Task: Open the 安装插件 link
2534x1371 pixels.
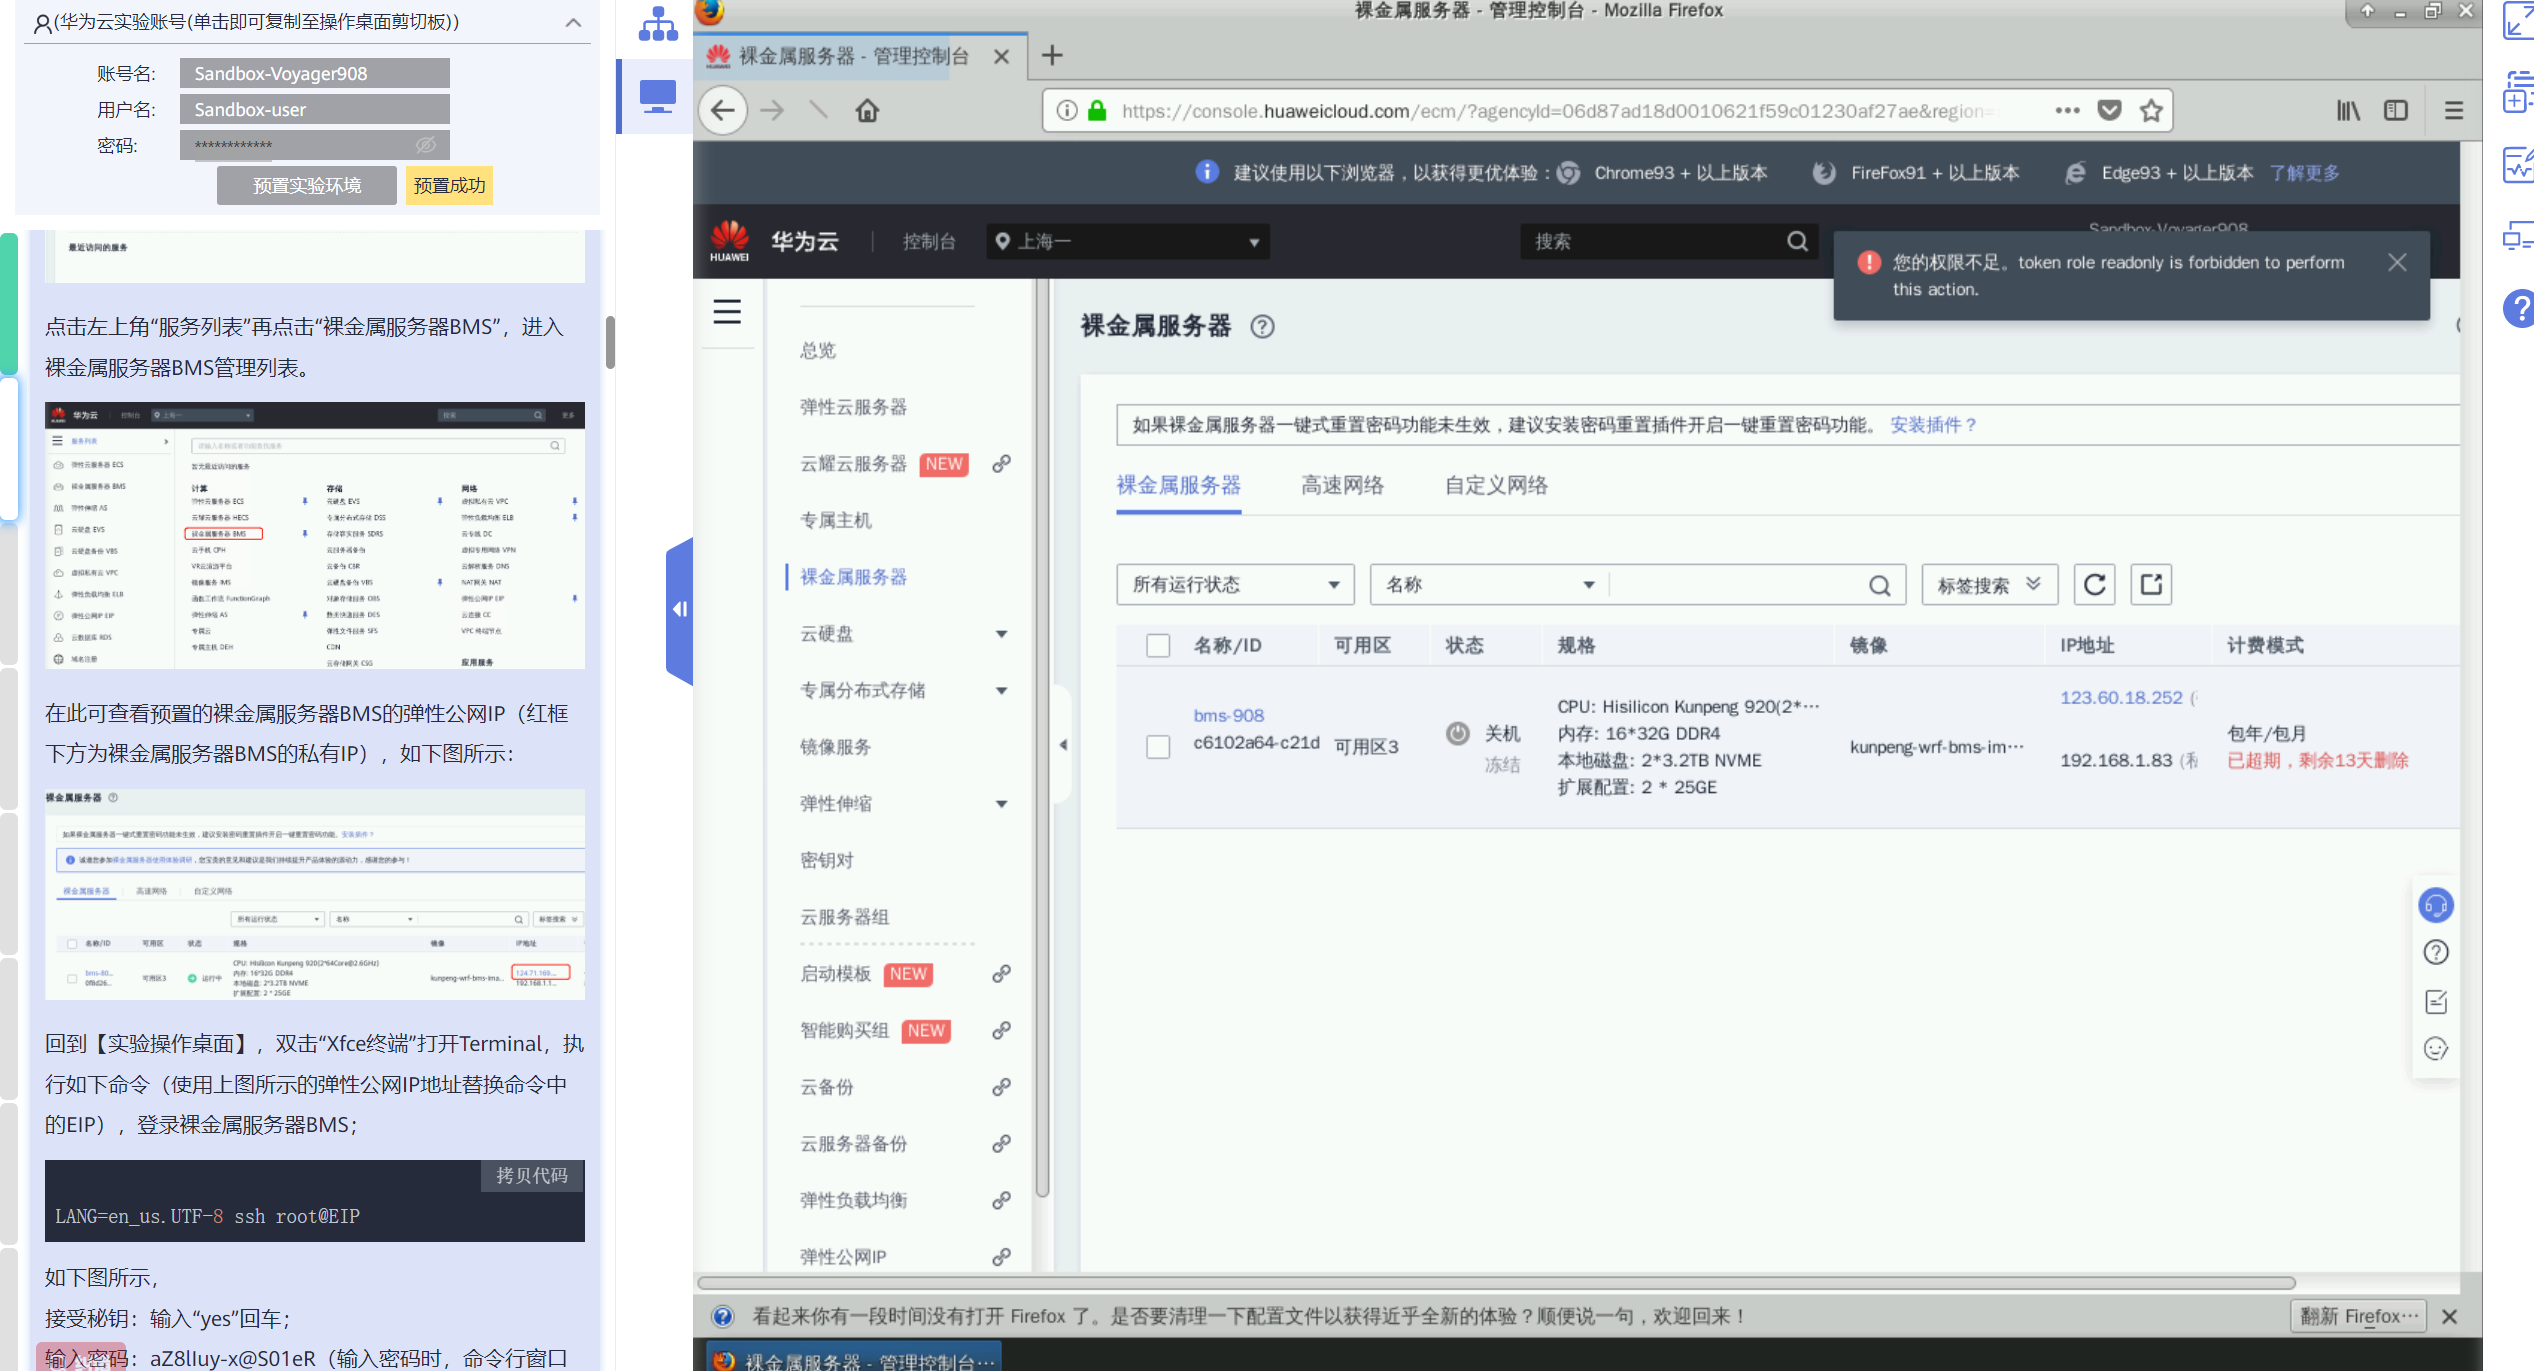Action: coord(1932,425)
